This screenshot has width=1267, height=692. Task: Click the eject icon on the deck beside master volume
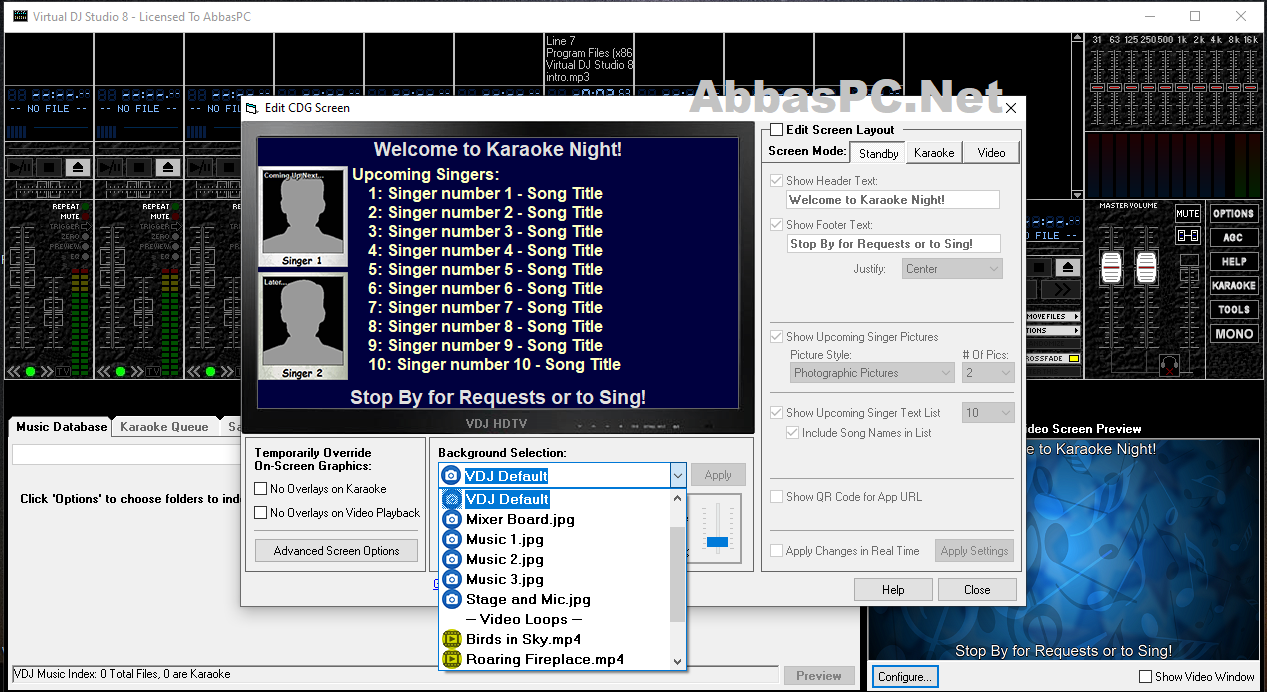1069,267
